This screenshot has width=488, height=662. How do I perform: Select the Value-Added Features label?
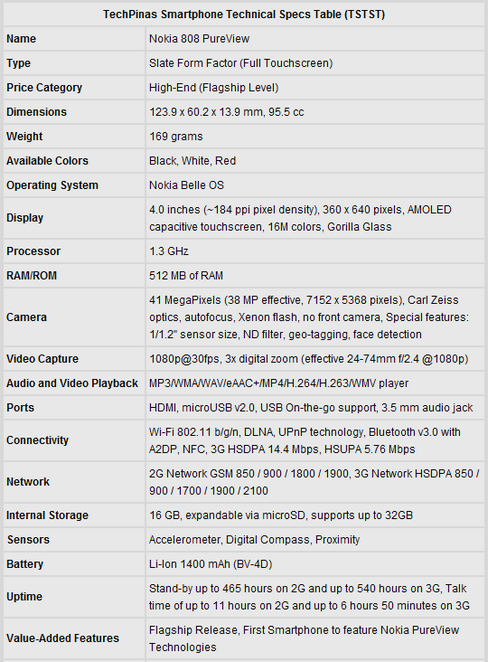pyautogui.click(x=62, y=638)
